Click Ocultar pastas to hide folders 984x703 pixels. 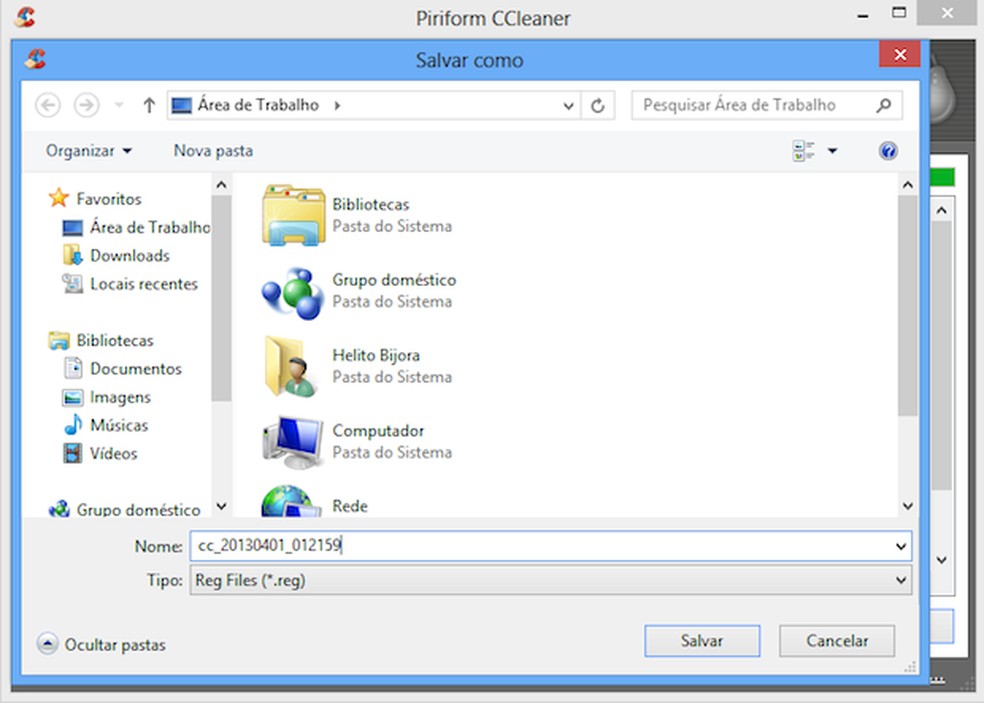coord(102,644)
